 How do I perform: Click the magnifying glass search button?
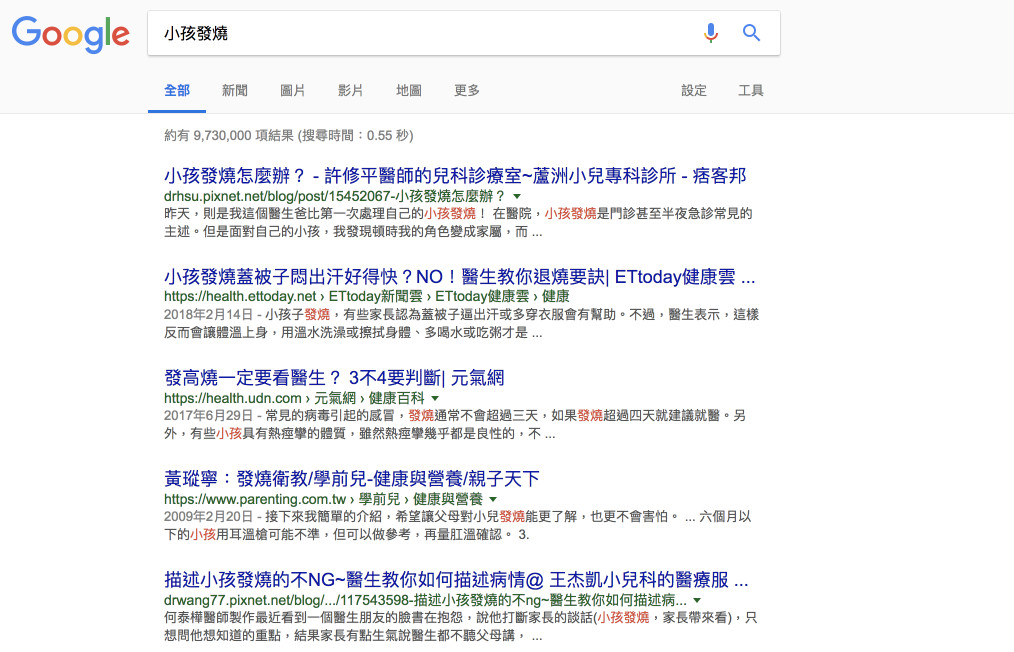click(x=751, y=32)
